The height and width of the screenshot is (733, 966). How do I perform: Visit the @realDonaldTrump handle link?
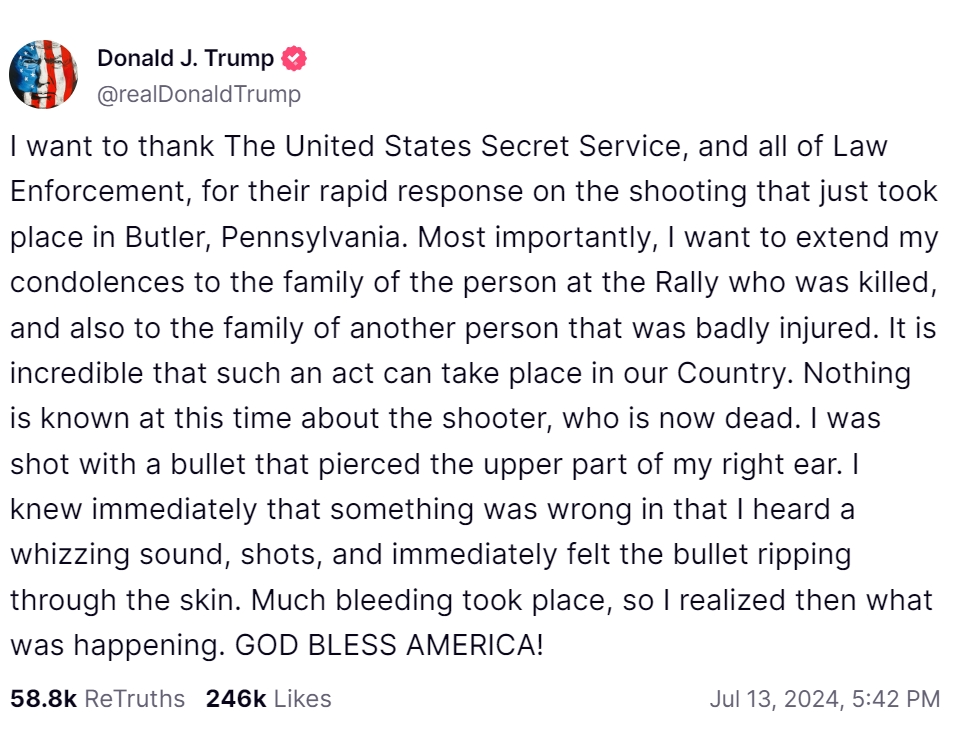tap(199, 94)
